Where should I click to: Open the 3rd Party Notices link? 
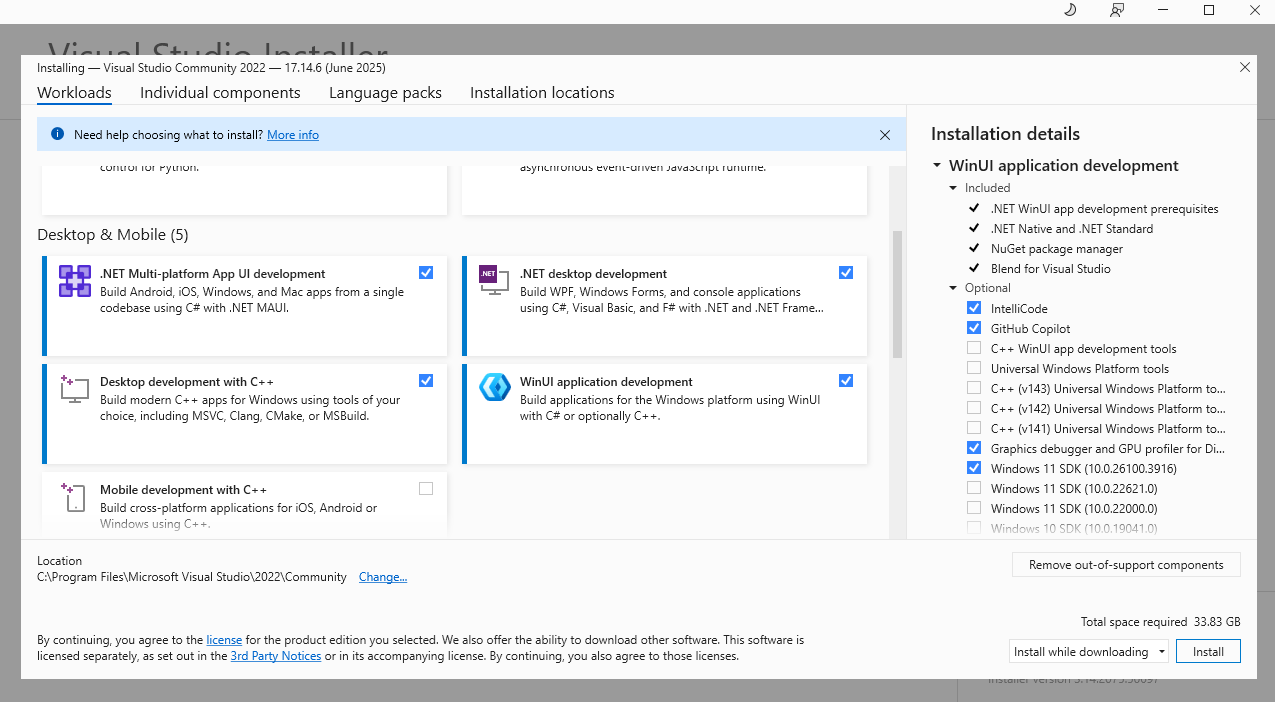pyautogui.click(x=276, y=656)
